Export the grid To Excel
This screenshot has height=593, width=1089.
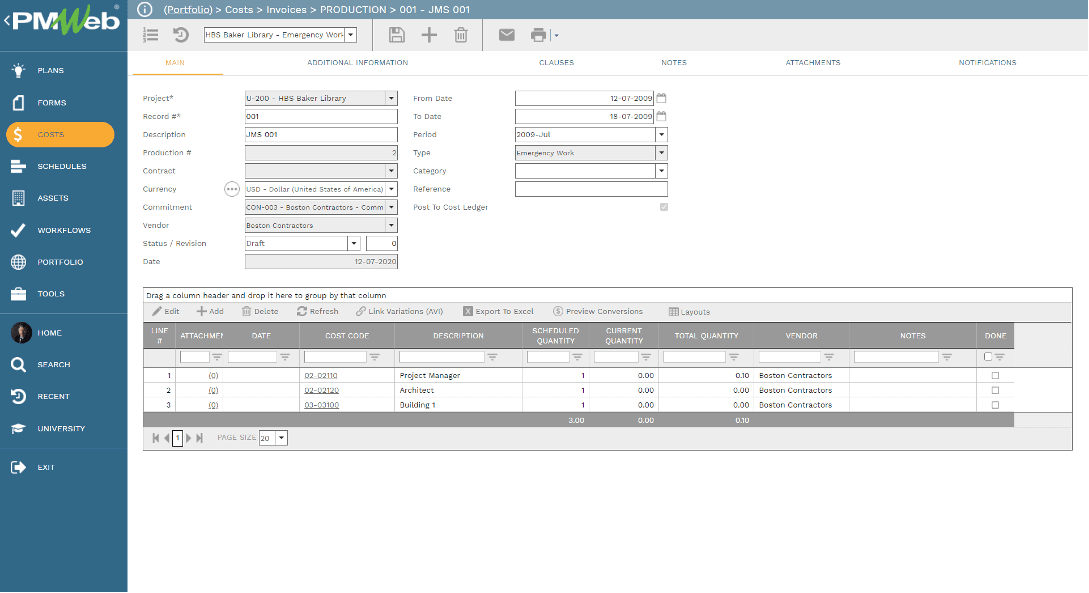tap(498, 311)
